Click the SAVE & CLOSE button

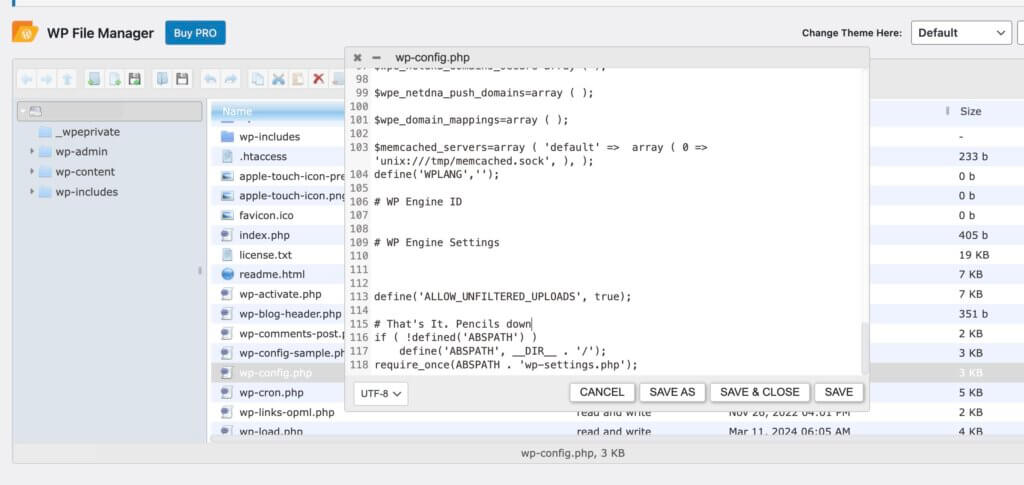click(x=760, y=392)
